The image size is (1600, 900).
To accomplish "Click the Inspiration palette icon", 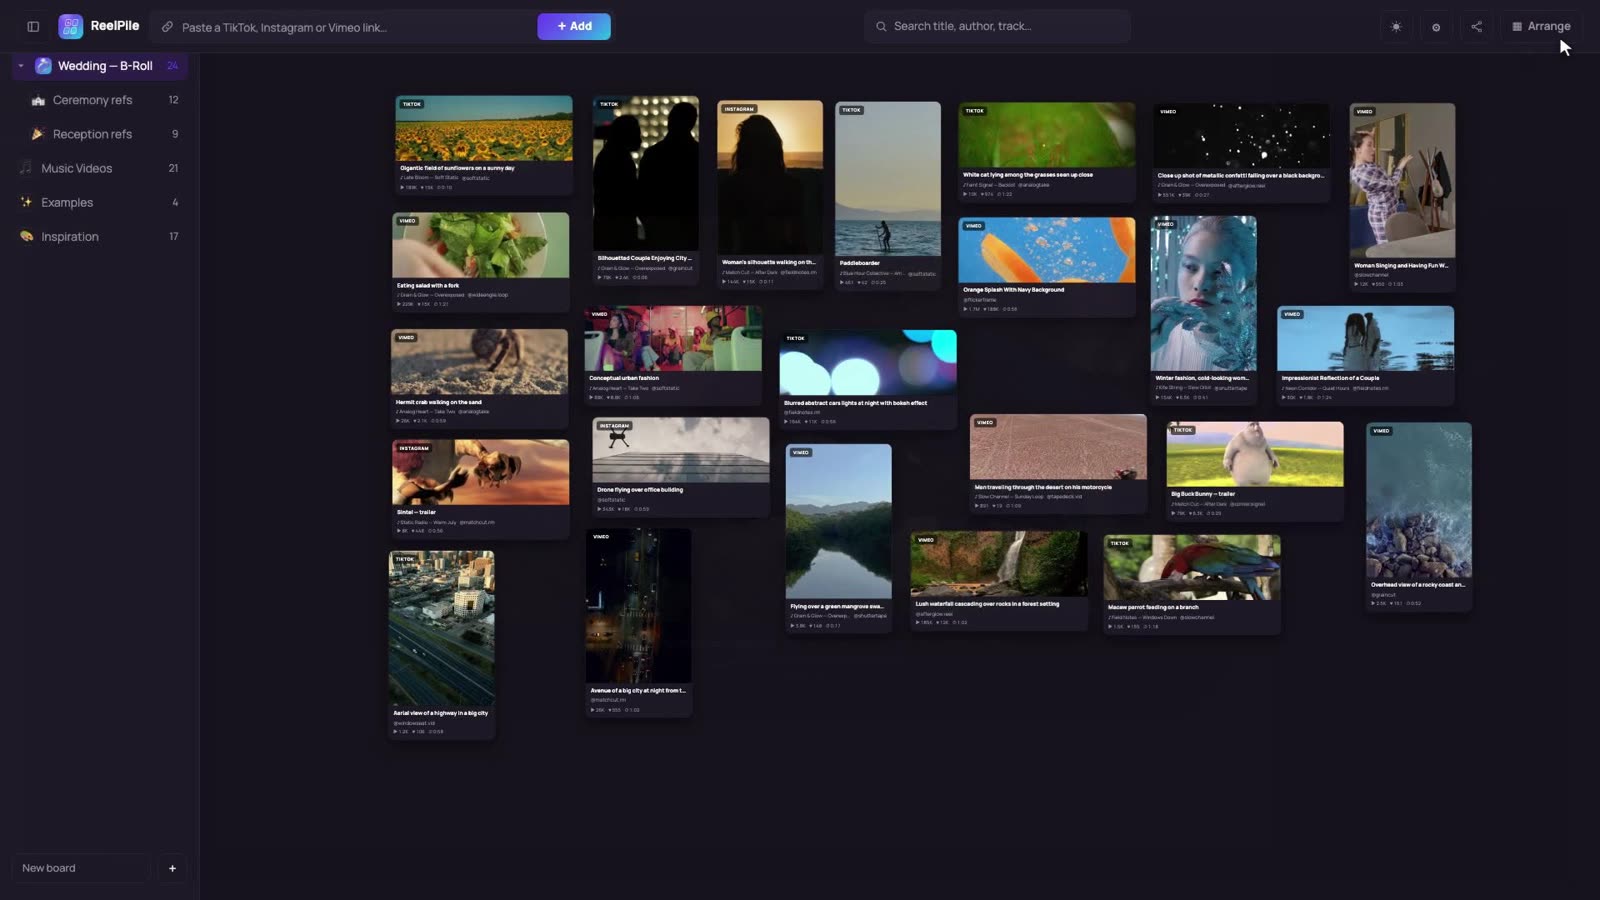I will click(26, 237).
